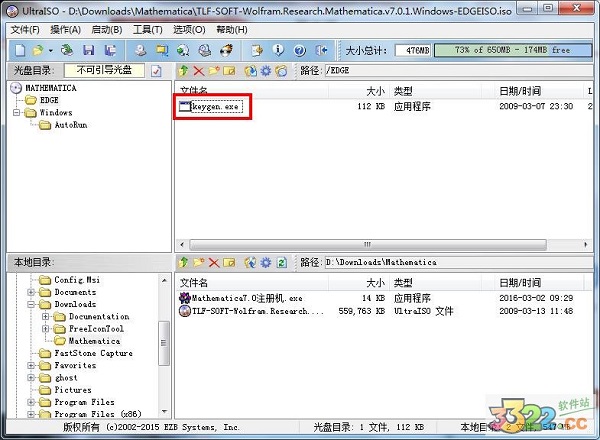
Task: Sort local pane by 文件名 column
Action: click(253, 283)
